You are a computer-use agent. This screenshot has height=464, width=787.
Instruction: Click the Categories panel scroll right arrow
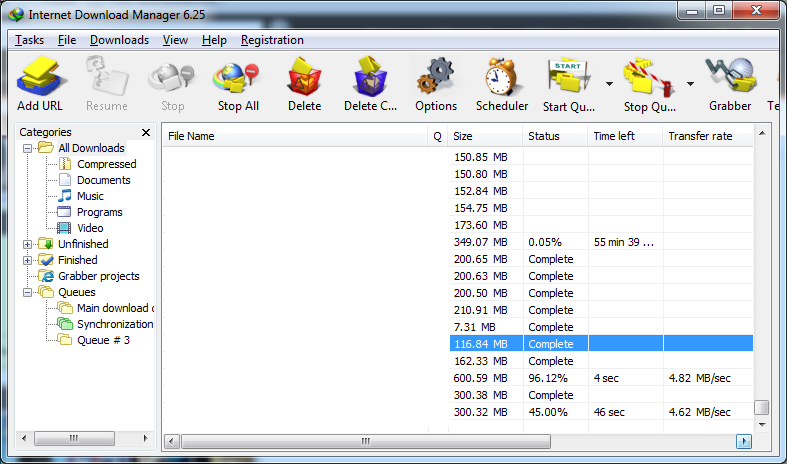click(x=146, y=438)
